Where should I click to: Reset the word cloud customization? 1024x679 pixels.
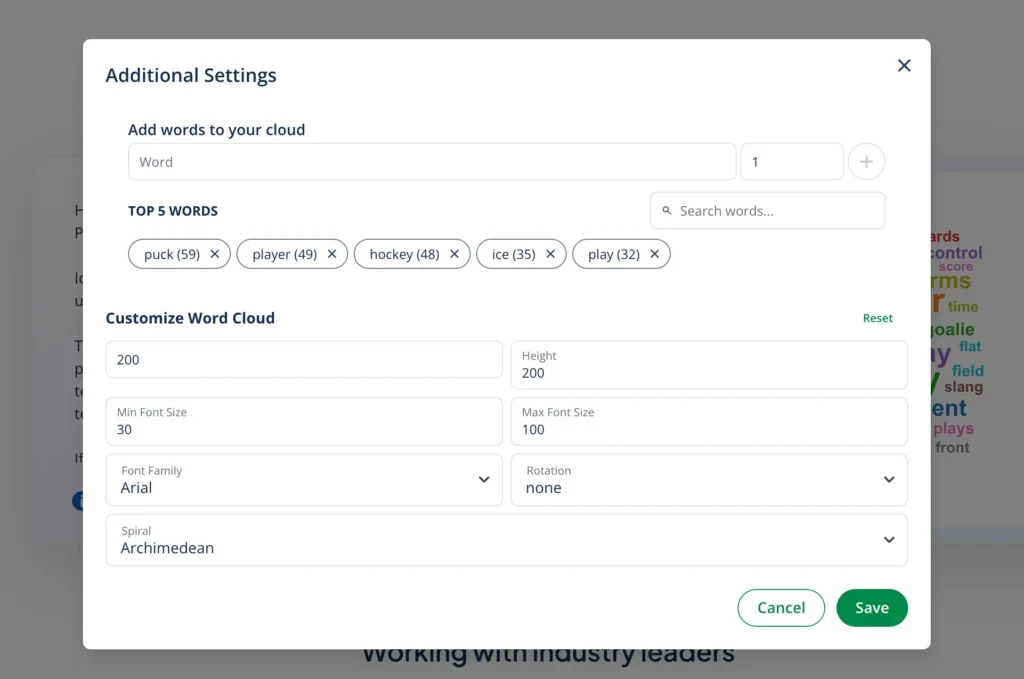[877, 318]
